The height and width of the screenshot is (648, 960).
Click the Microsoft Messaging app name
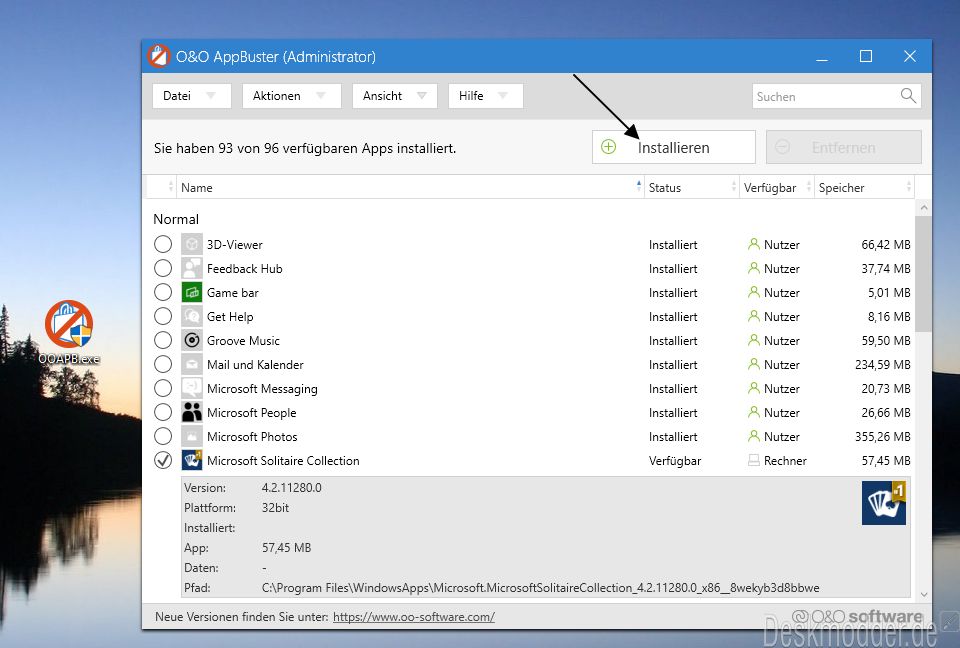[262, 389]
